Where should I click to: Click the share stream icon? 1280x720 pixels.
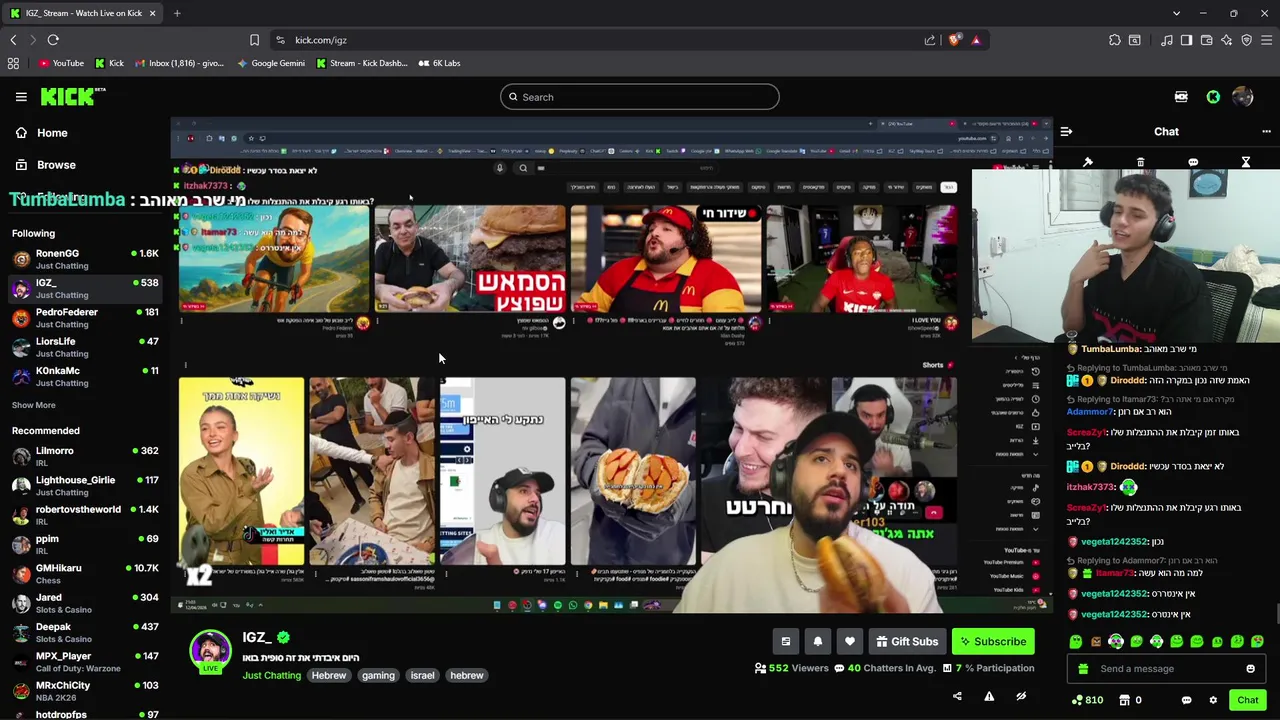(957, 696)
